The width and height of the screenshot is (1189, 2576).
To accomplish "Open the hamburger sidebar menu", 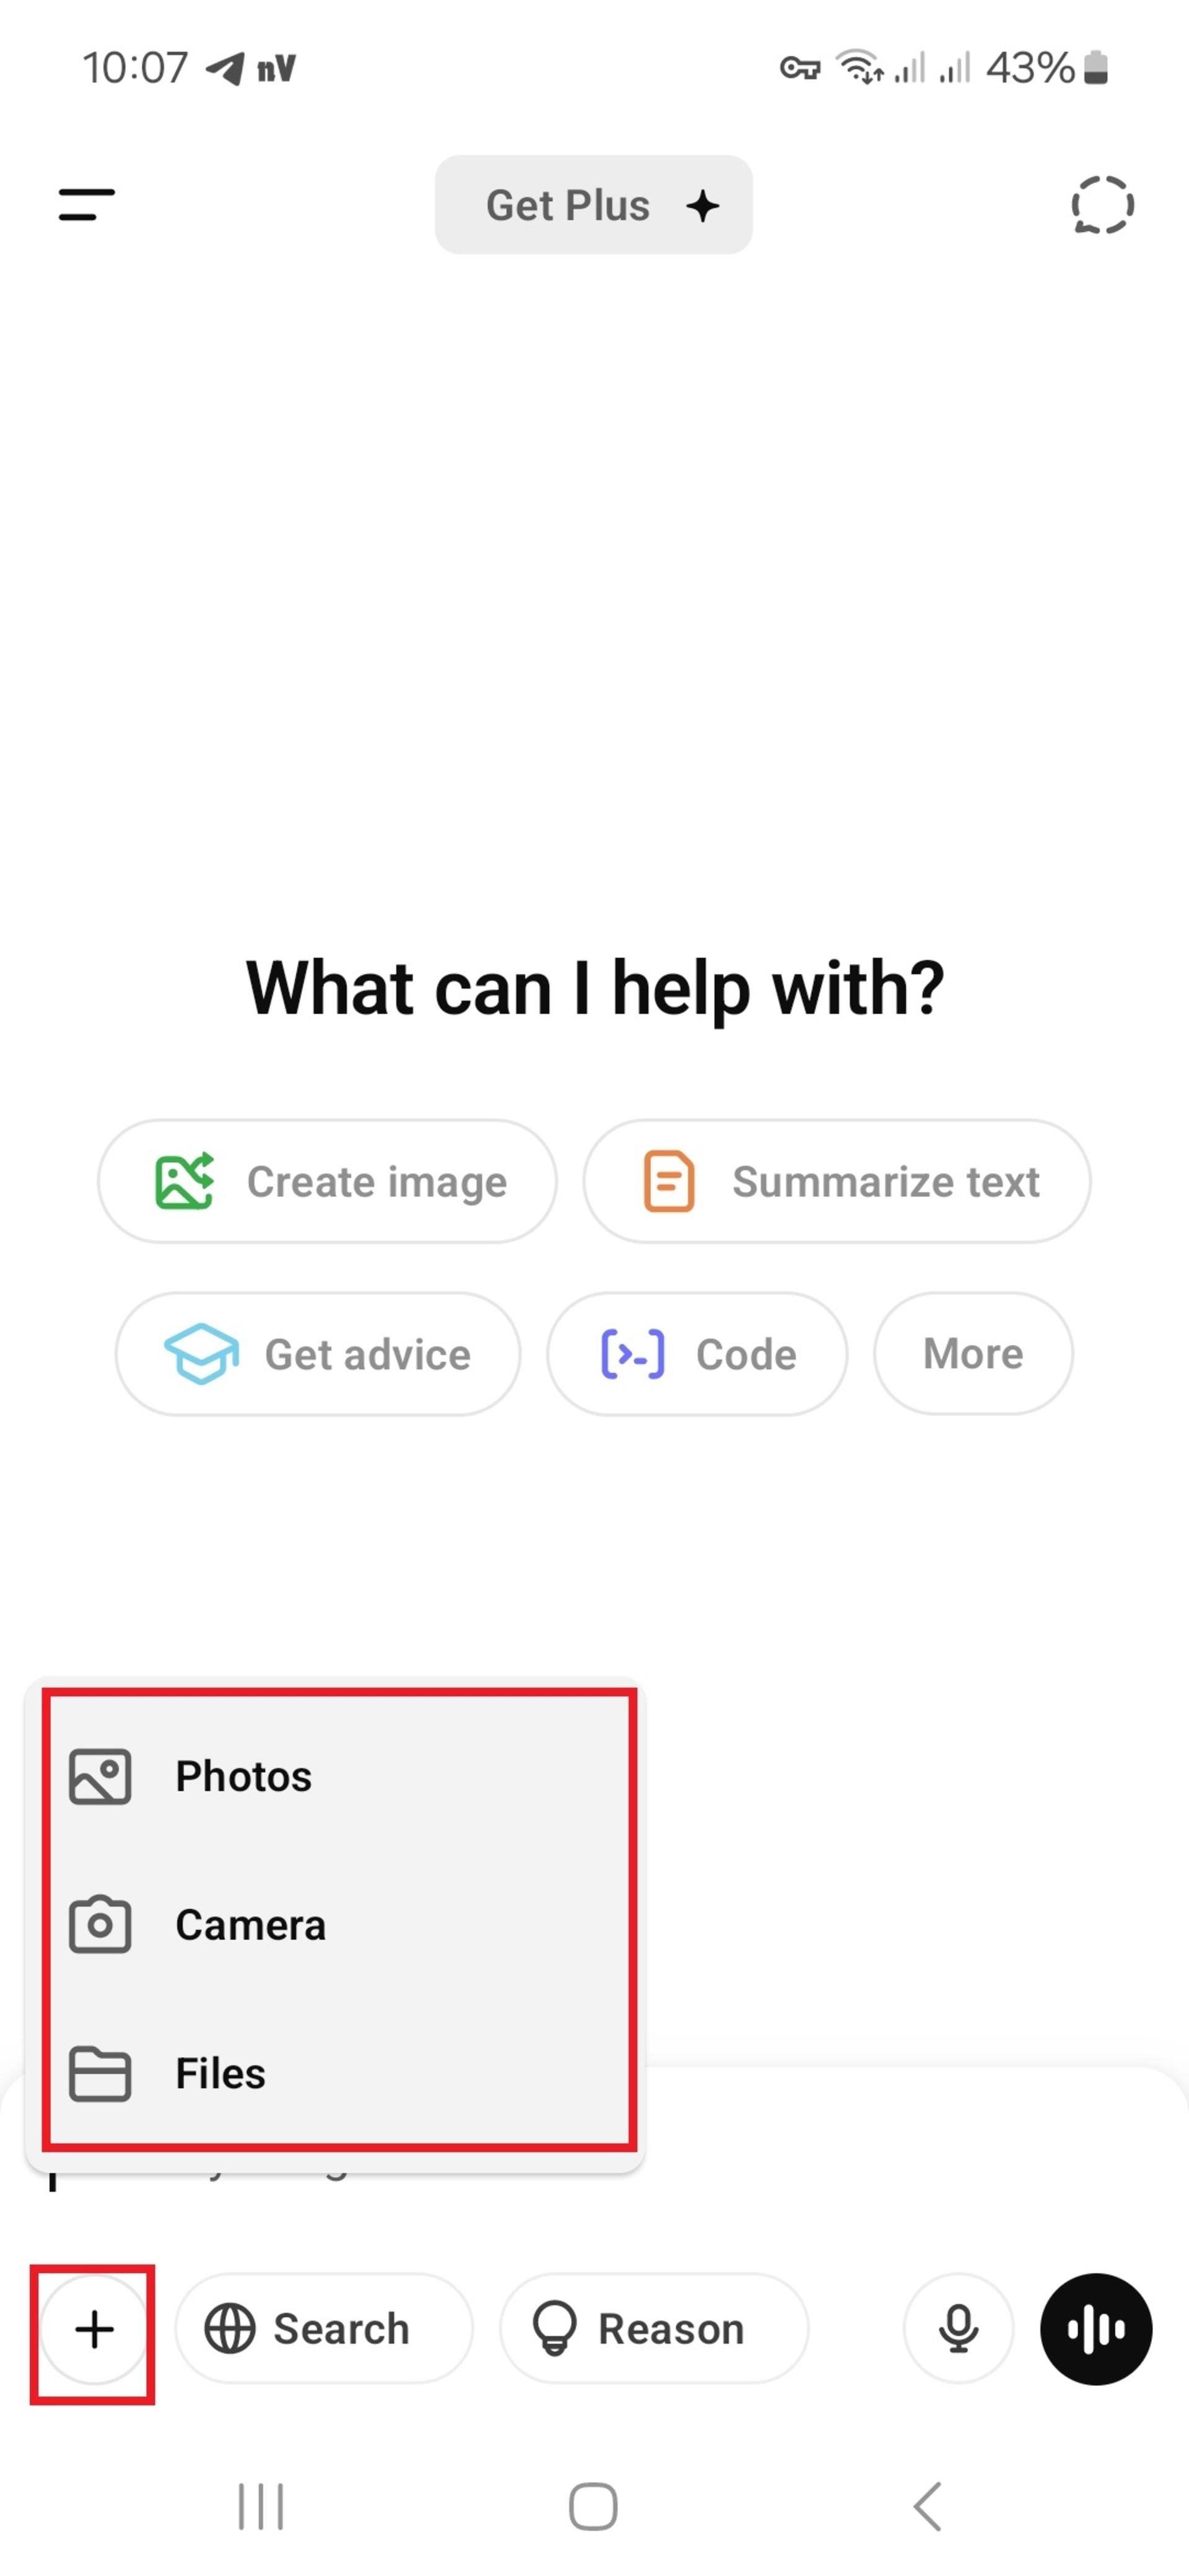I will coord(87,205).
